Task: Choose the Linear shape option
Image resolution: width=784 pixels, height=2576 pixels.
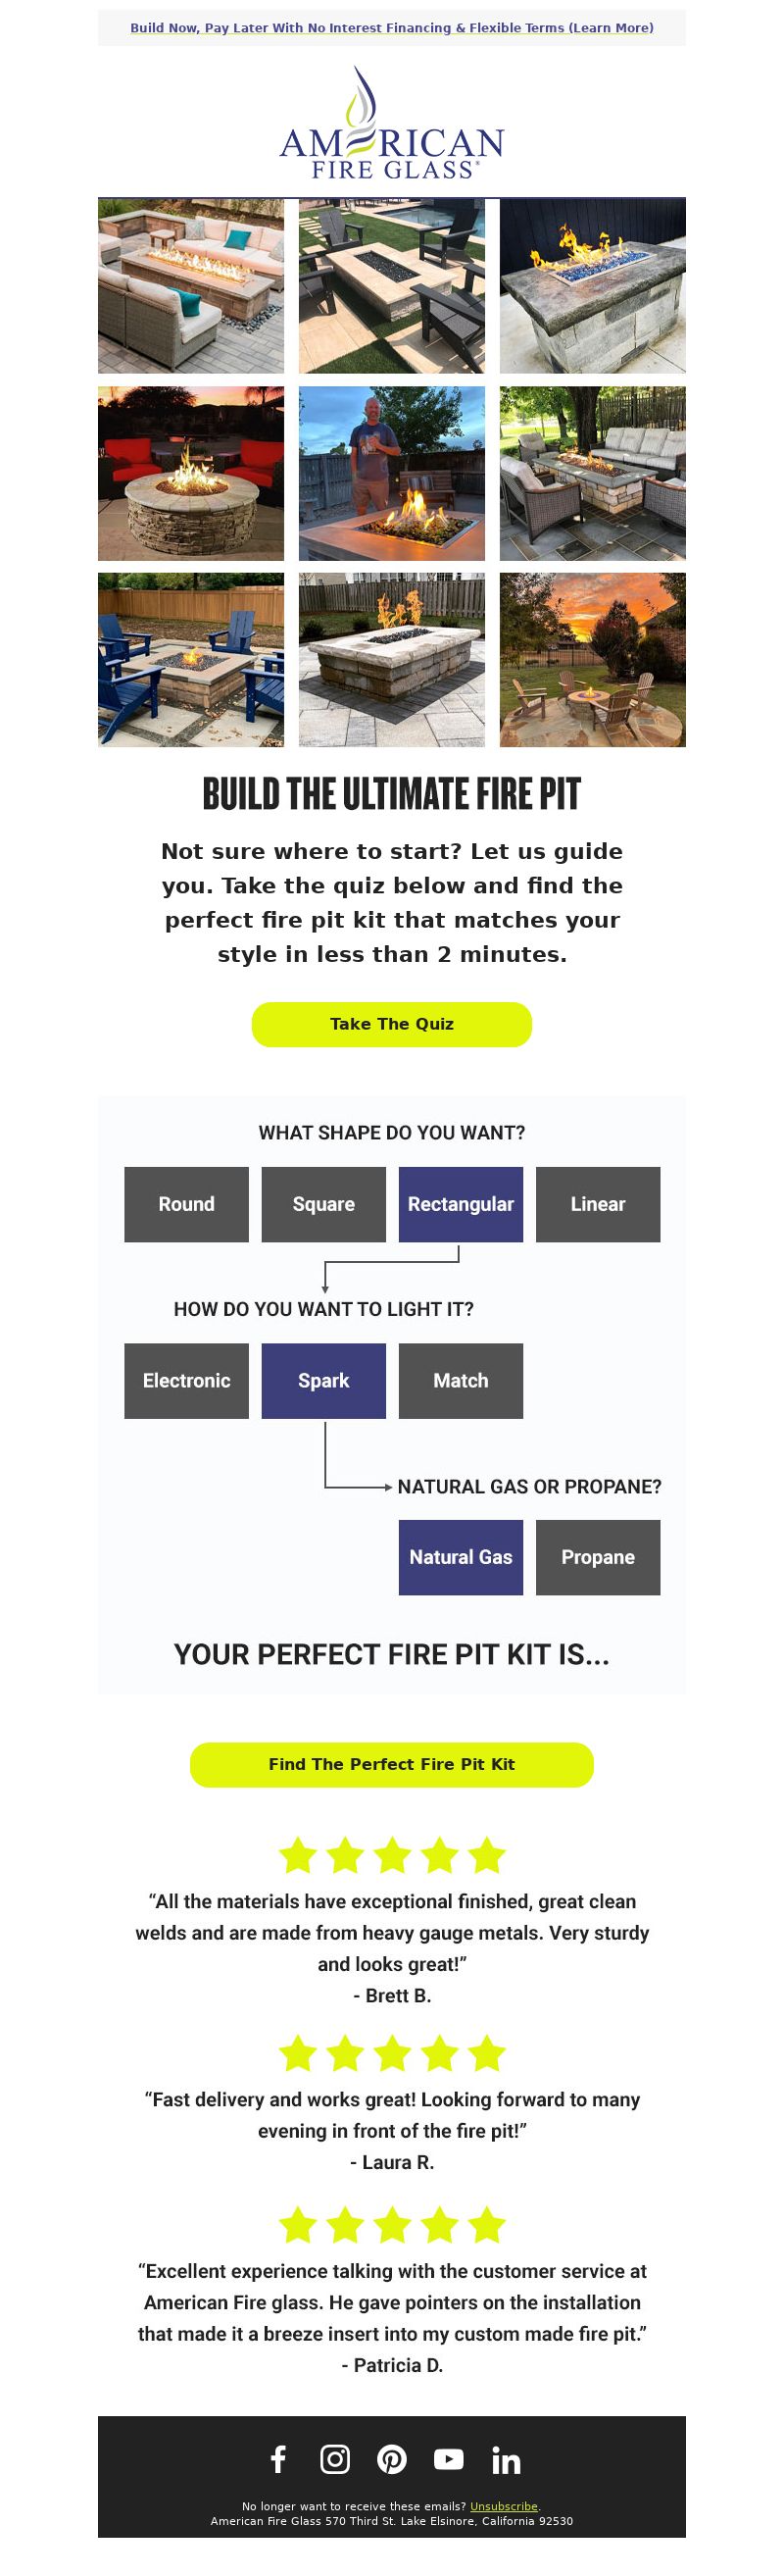Action: [x=598, y=1204]
